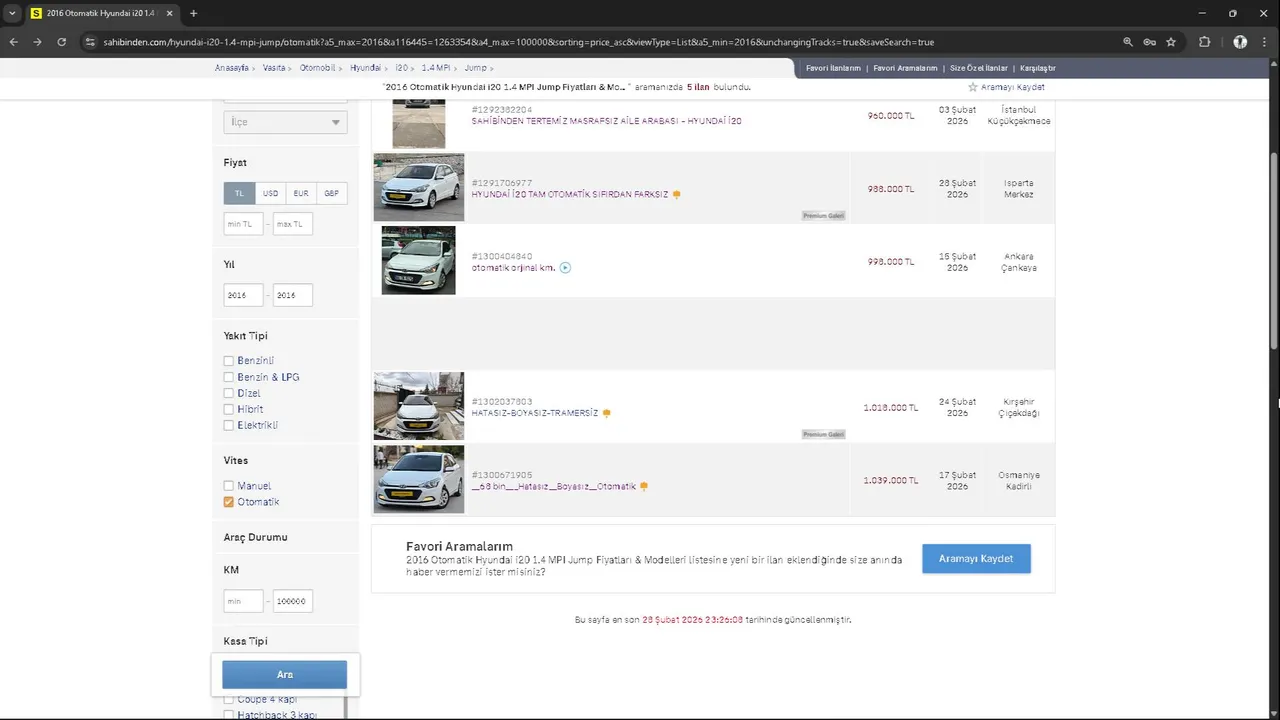Select GBP currency tab

pos(332,193)
